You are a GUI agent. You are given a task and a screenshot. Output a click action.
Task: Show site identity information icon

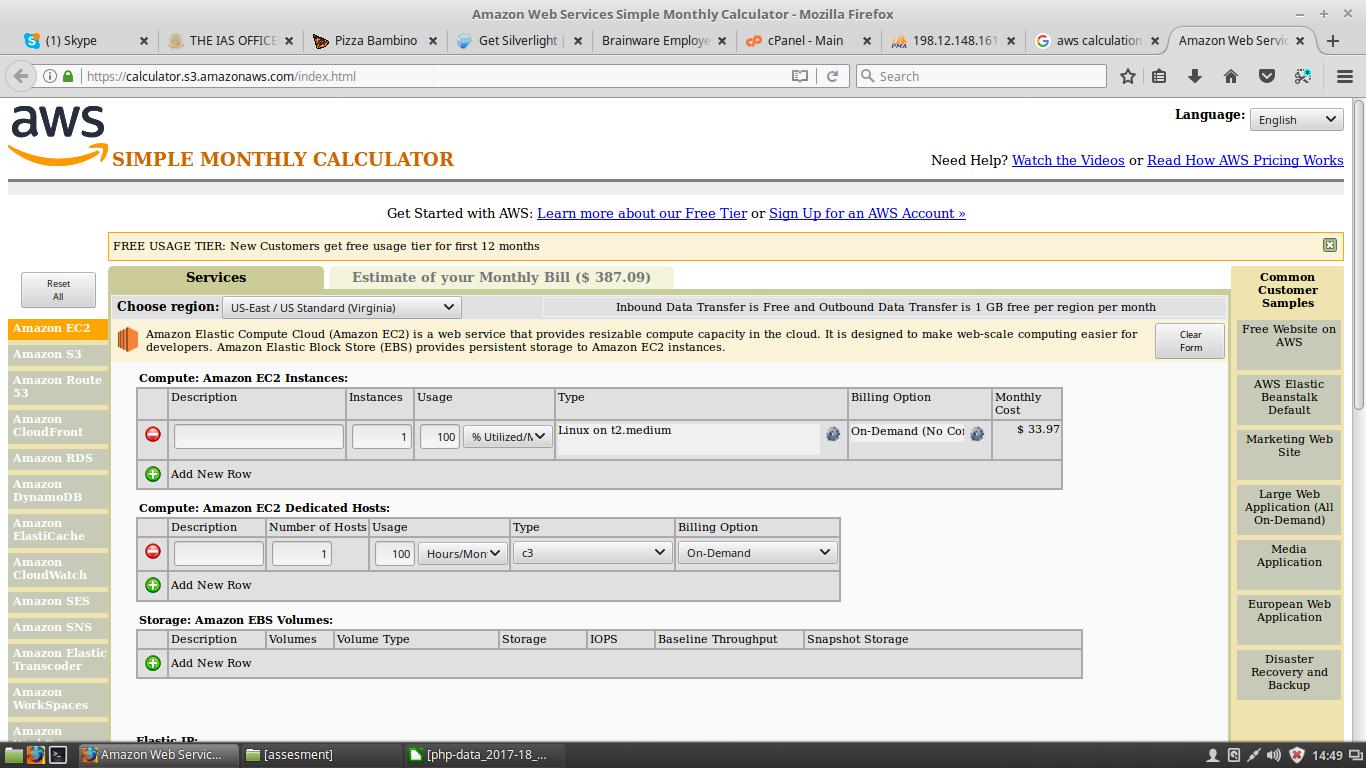(49, 76)
